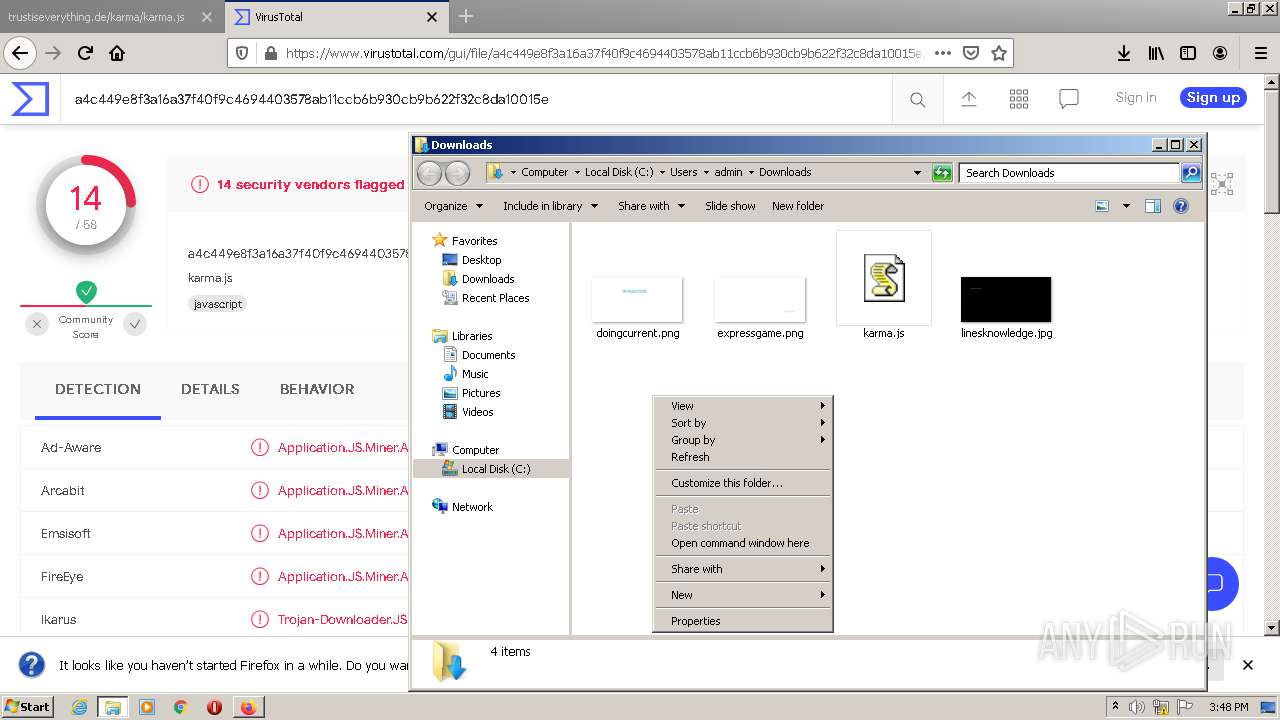Viewport: 1280px width, 720px height.
Task: Reload the VirusTotal page
Action: [x=85, y=53]
